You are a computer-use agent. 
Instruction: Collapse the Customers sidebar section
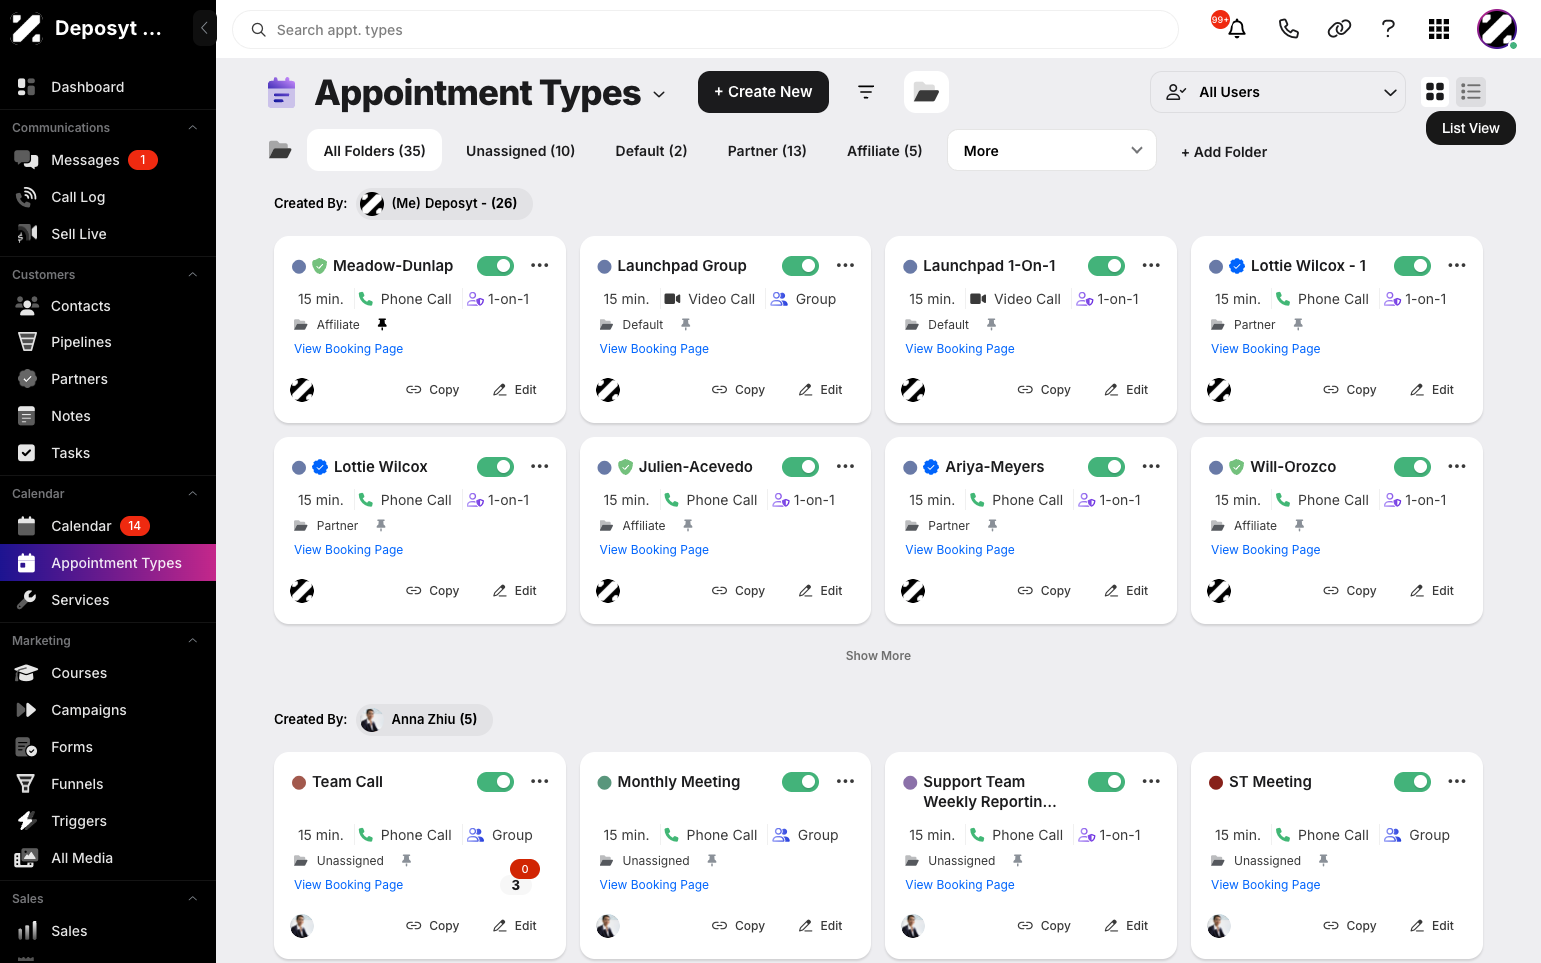pos(193,274)
